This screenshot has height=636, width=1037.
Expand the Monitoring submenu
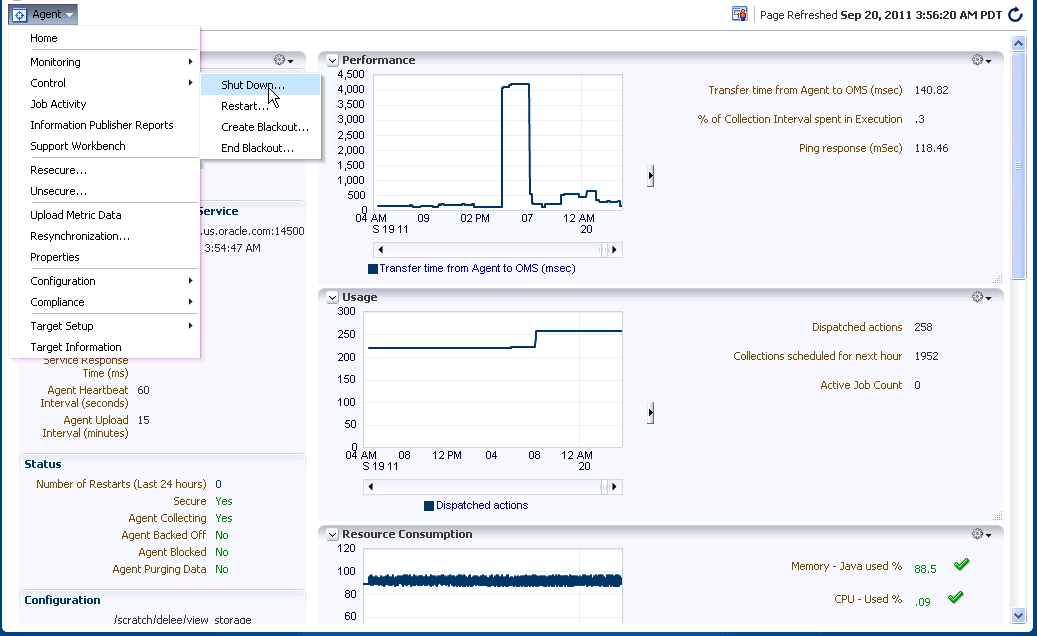(x=104, y=62)
